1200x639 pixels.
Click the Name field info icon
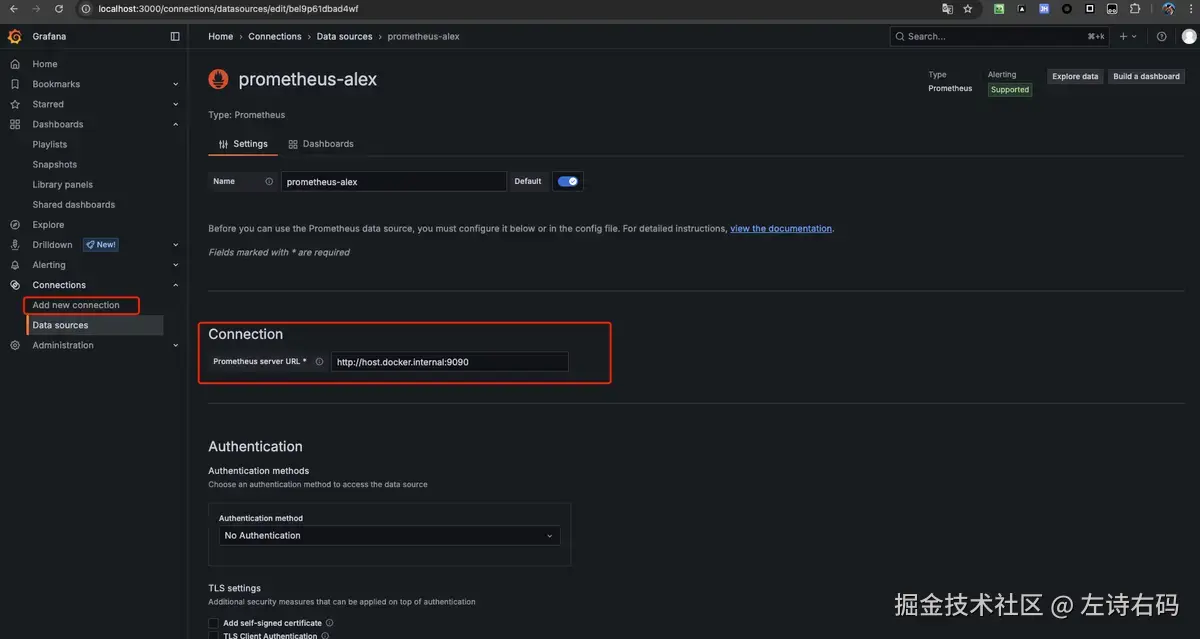coord(269,182)
